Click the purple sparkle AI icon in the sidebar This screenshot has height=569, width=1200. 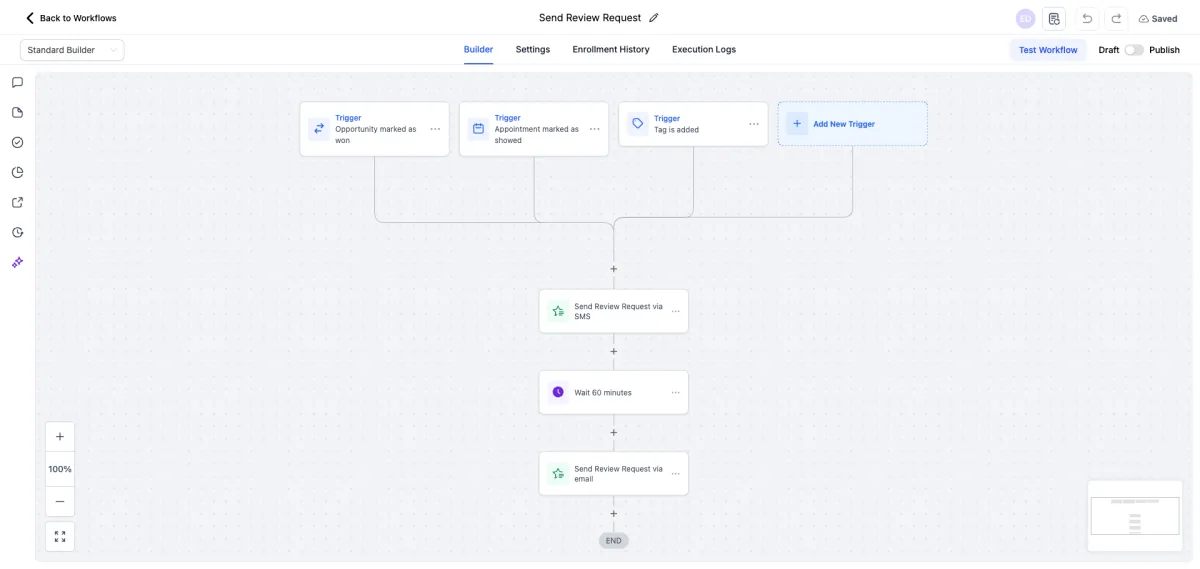(x=17, y=262)
